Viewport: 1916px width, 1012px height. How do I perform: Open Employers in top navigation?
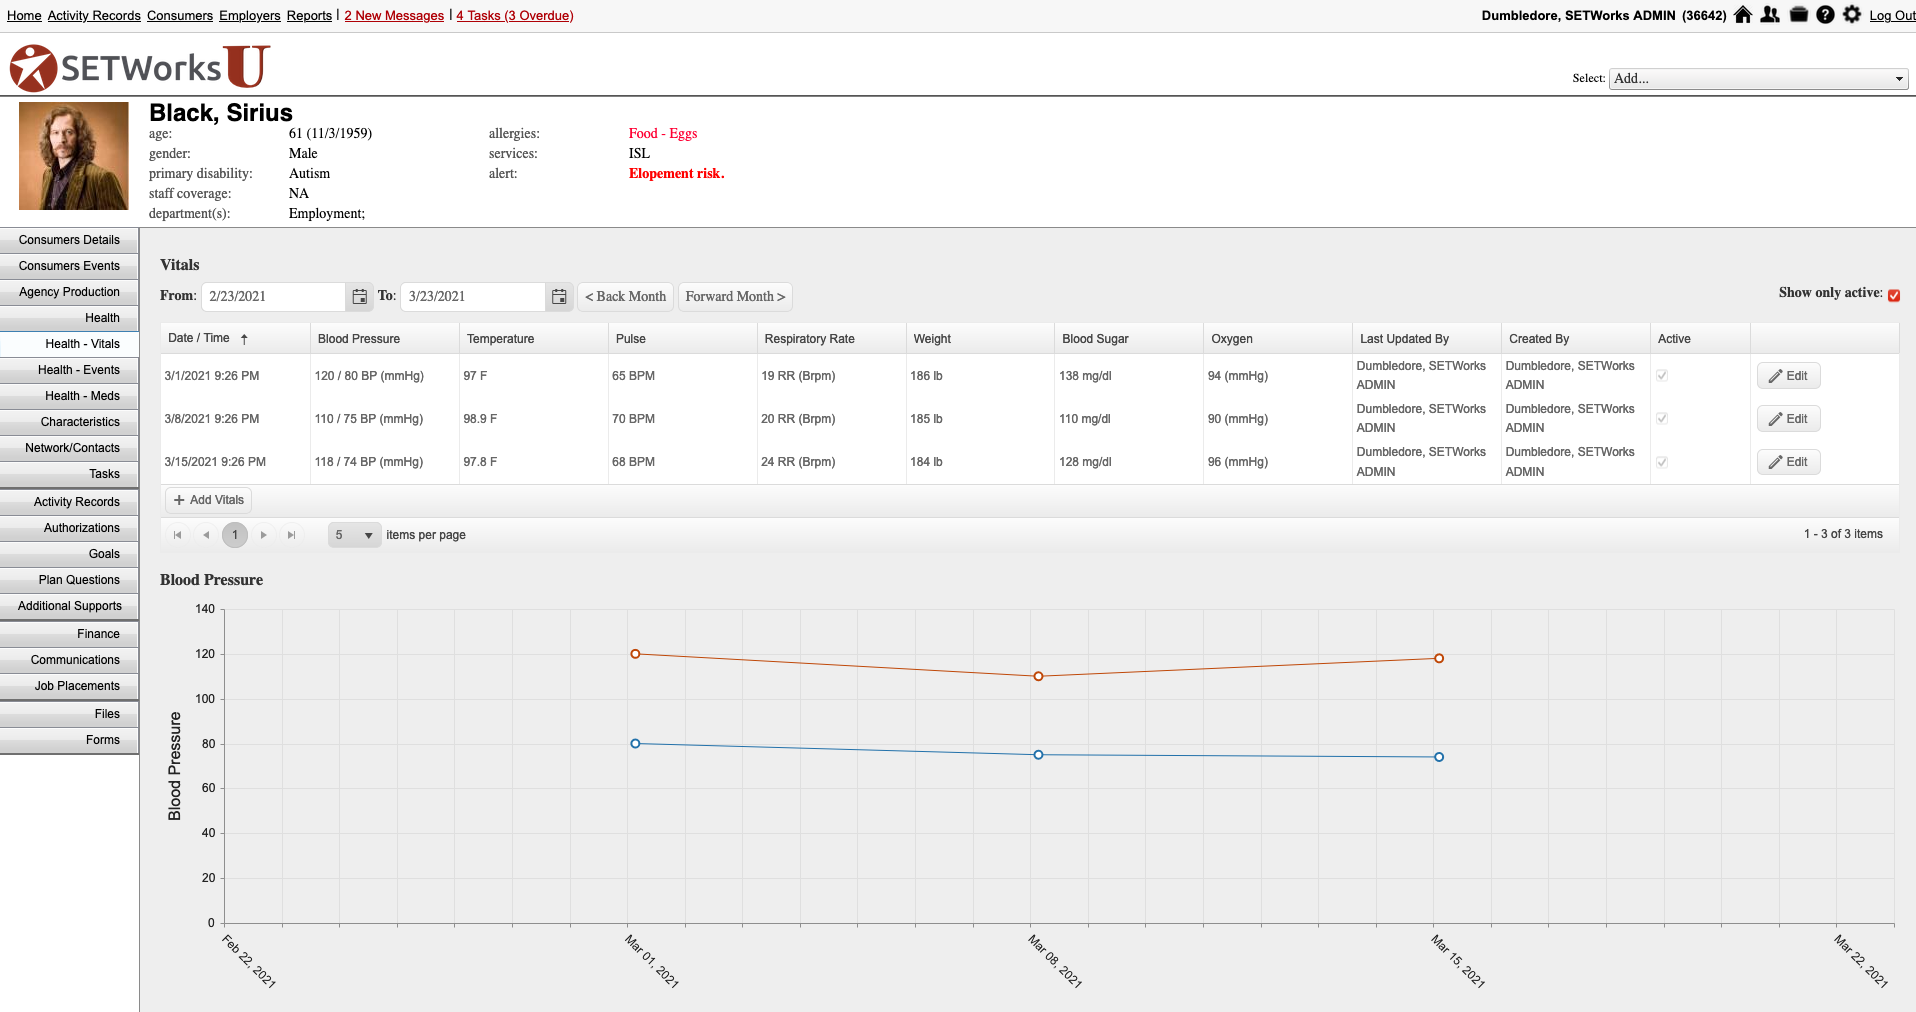click(x=250, y=16)
